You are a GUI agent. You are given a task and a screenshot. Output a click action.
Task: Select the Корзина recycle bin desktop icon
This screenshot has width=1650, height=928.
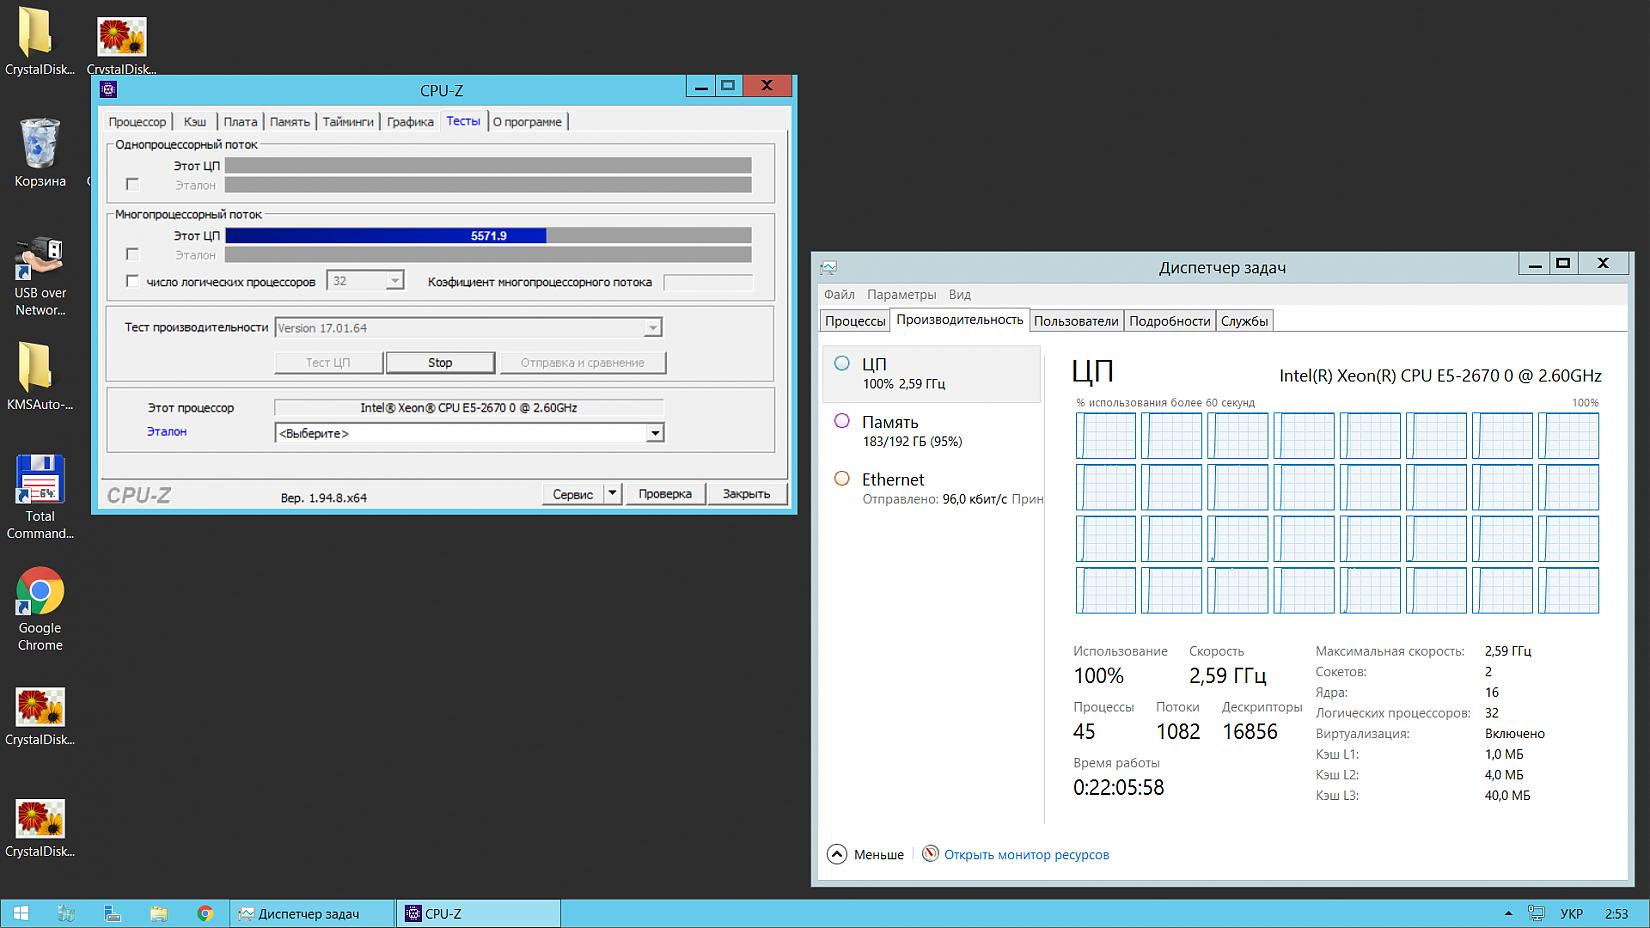(x=40, y=152)
